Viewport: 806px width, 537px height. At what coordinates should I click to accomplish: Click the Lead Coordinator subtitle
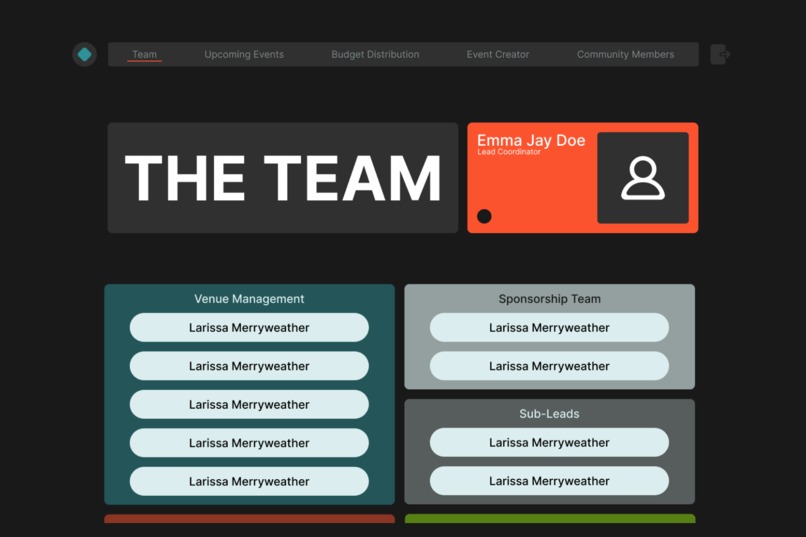[x=508, y=152]
